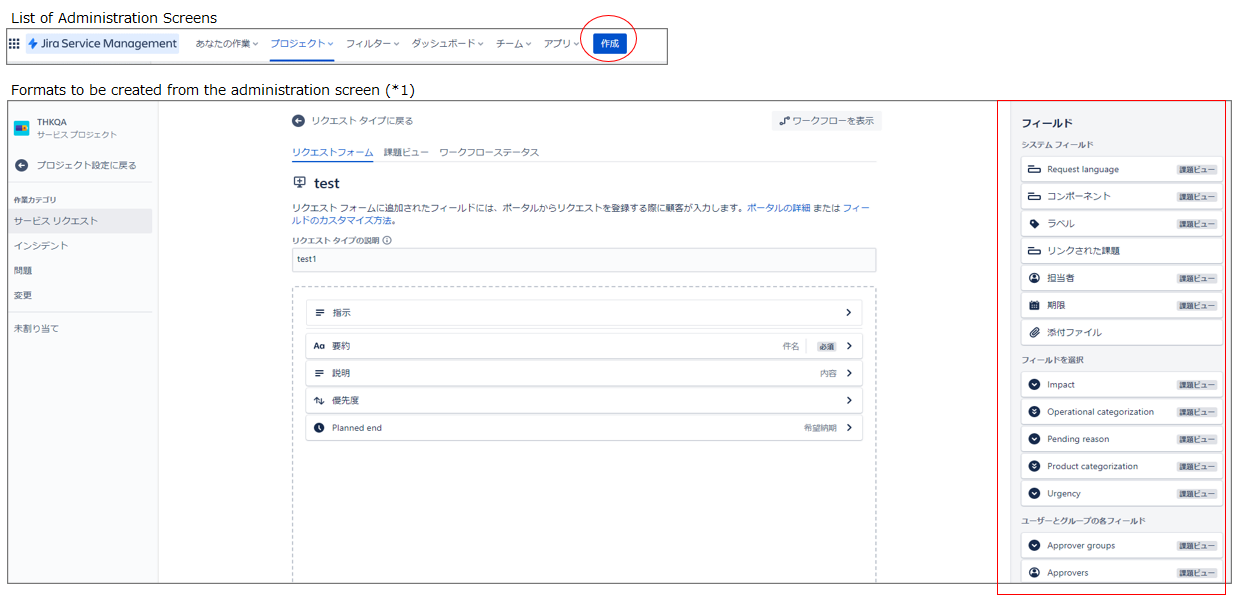Select the Request language field icon
1252x615 pixels.
1034,170
